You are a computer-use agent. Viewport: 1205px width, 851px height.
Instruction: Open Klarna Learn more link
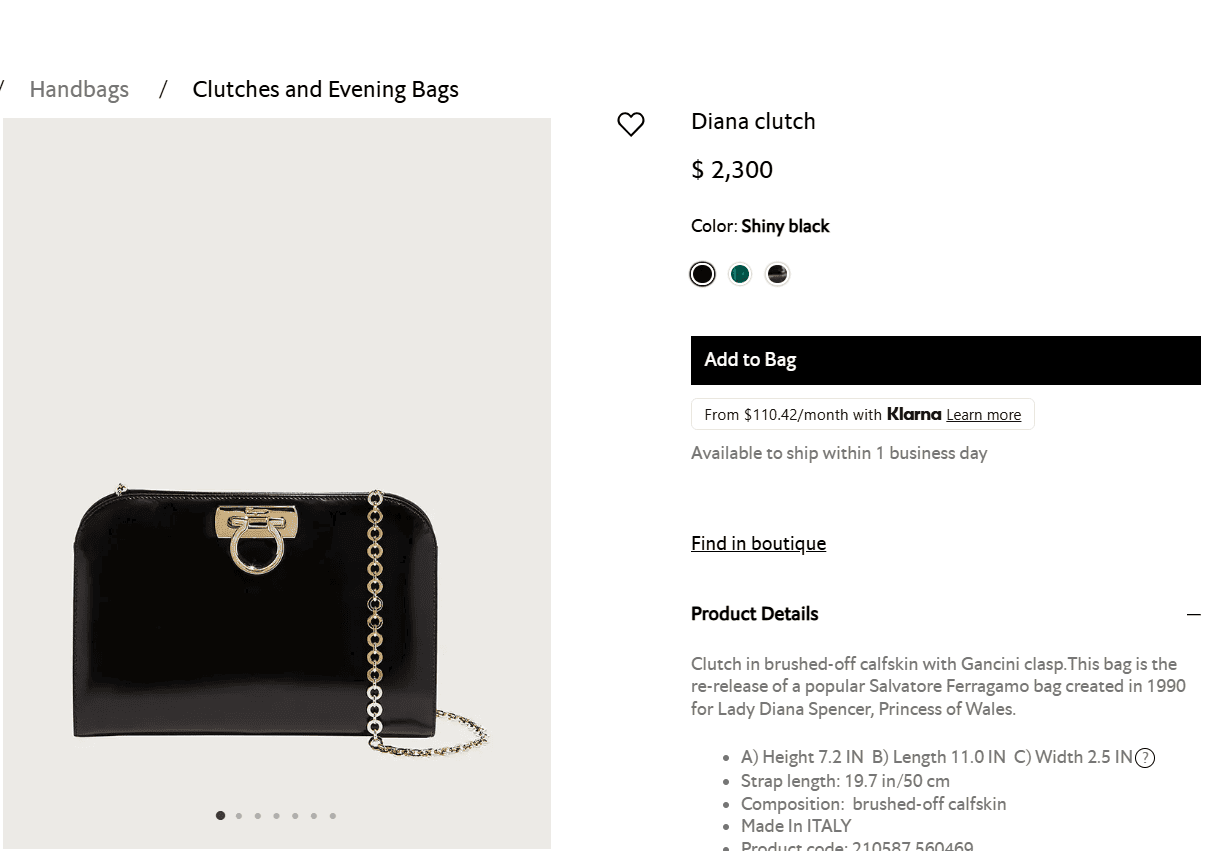click(984, 415)
